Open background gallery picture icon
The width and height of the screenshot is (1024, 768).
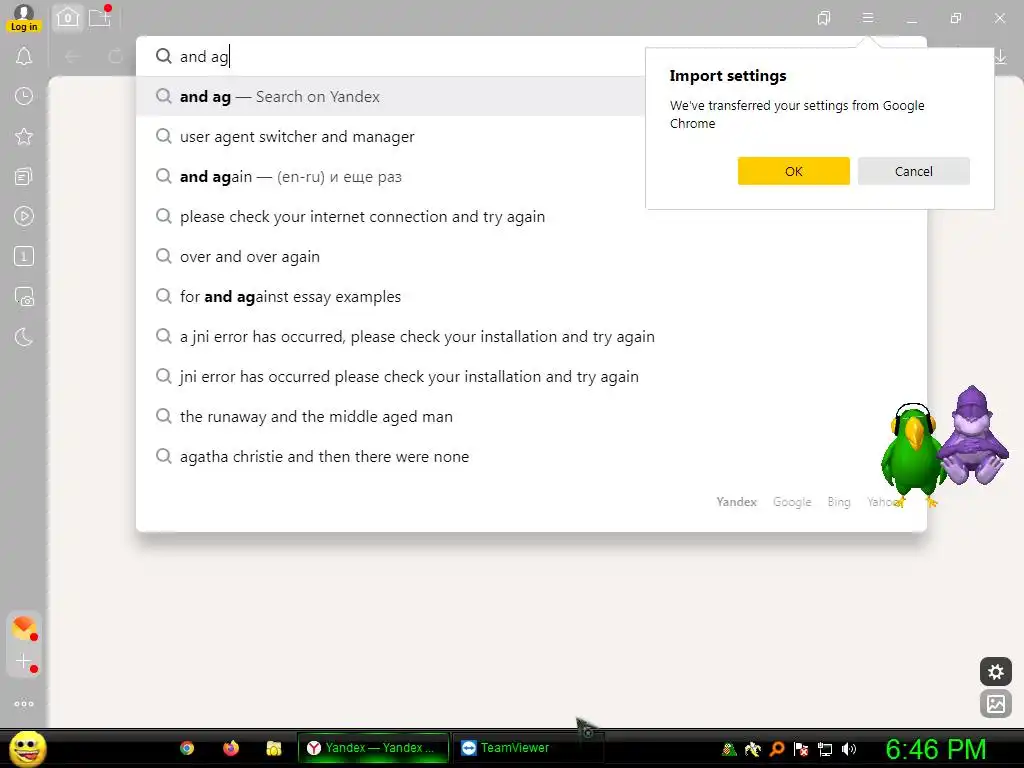[996, 703]
